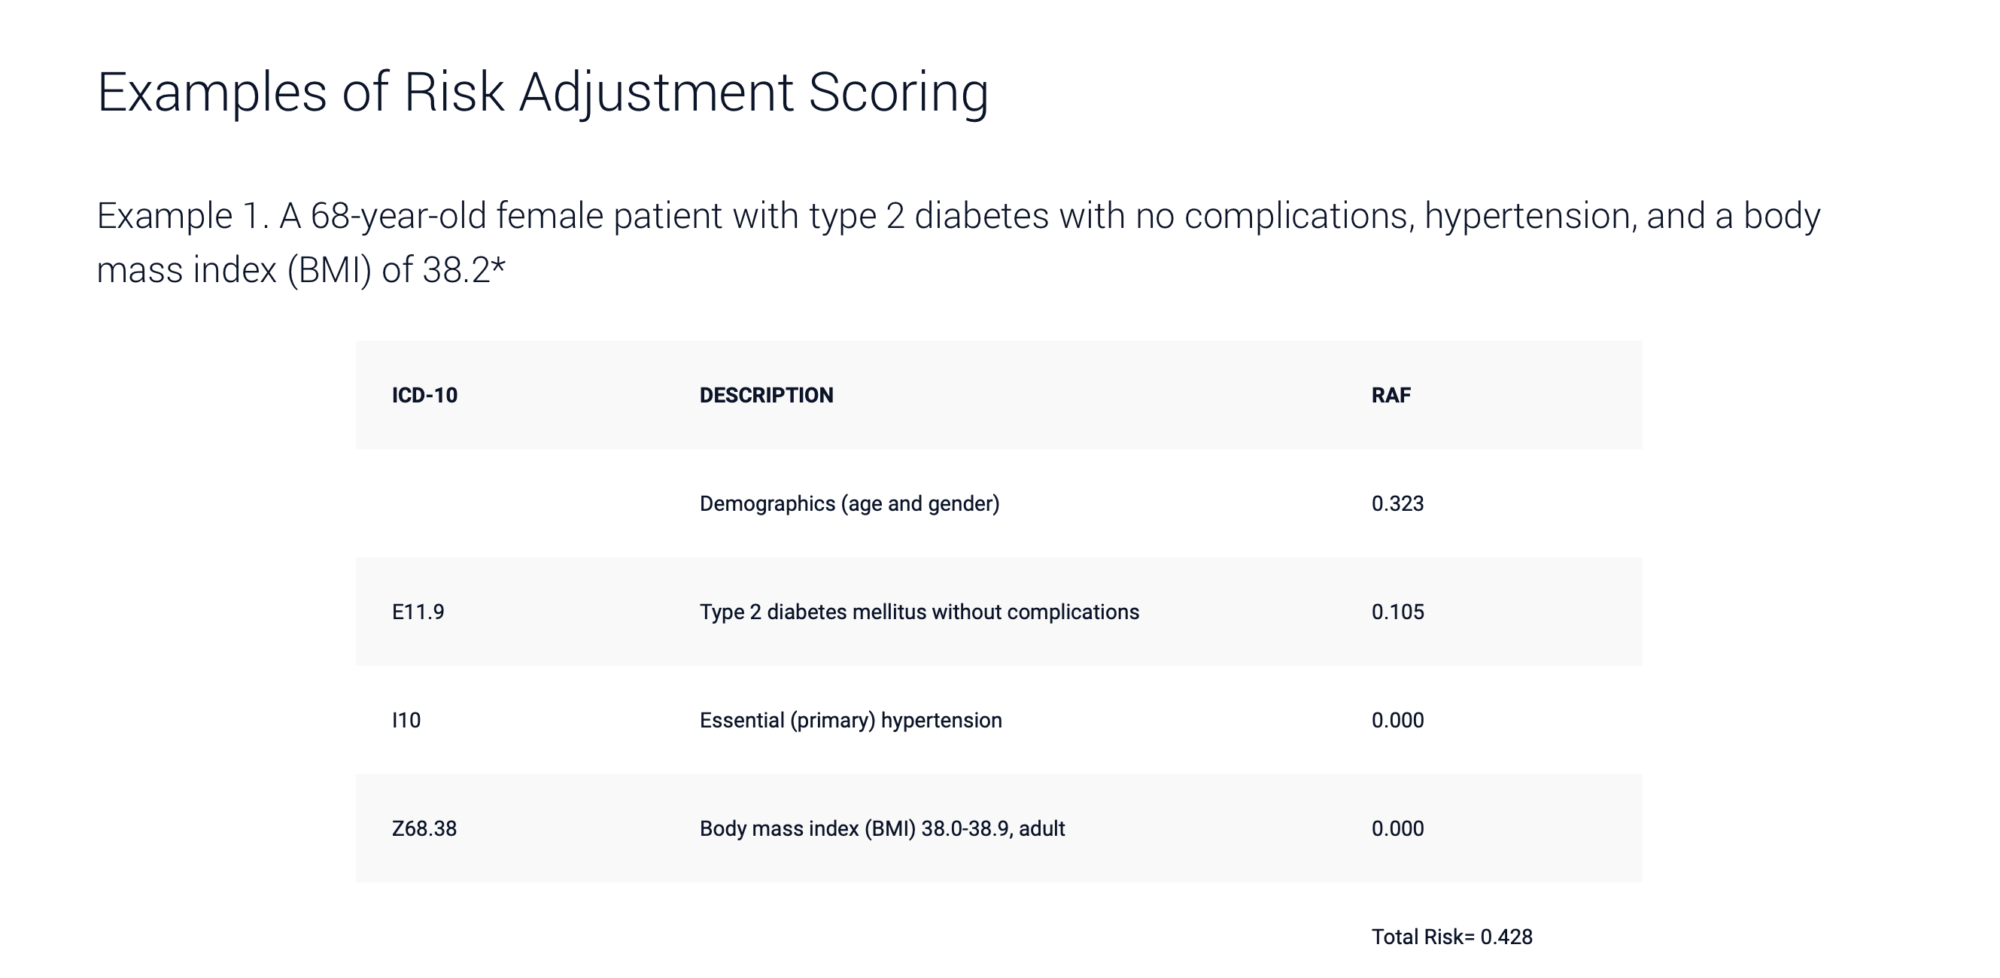Viewport: 2000px width, 978px height.
Task: Click the 0.323 RAF value
Action: [1397, 503]
